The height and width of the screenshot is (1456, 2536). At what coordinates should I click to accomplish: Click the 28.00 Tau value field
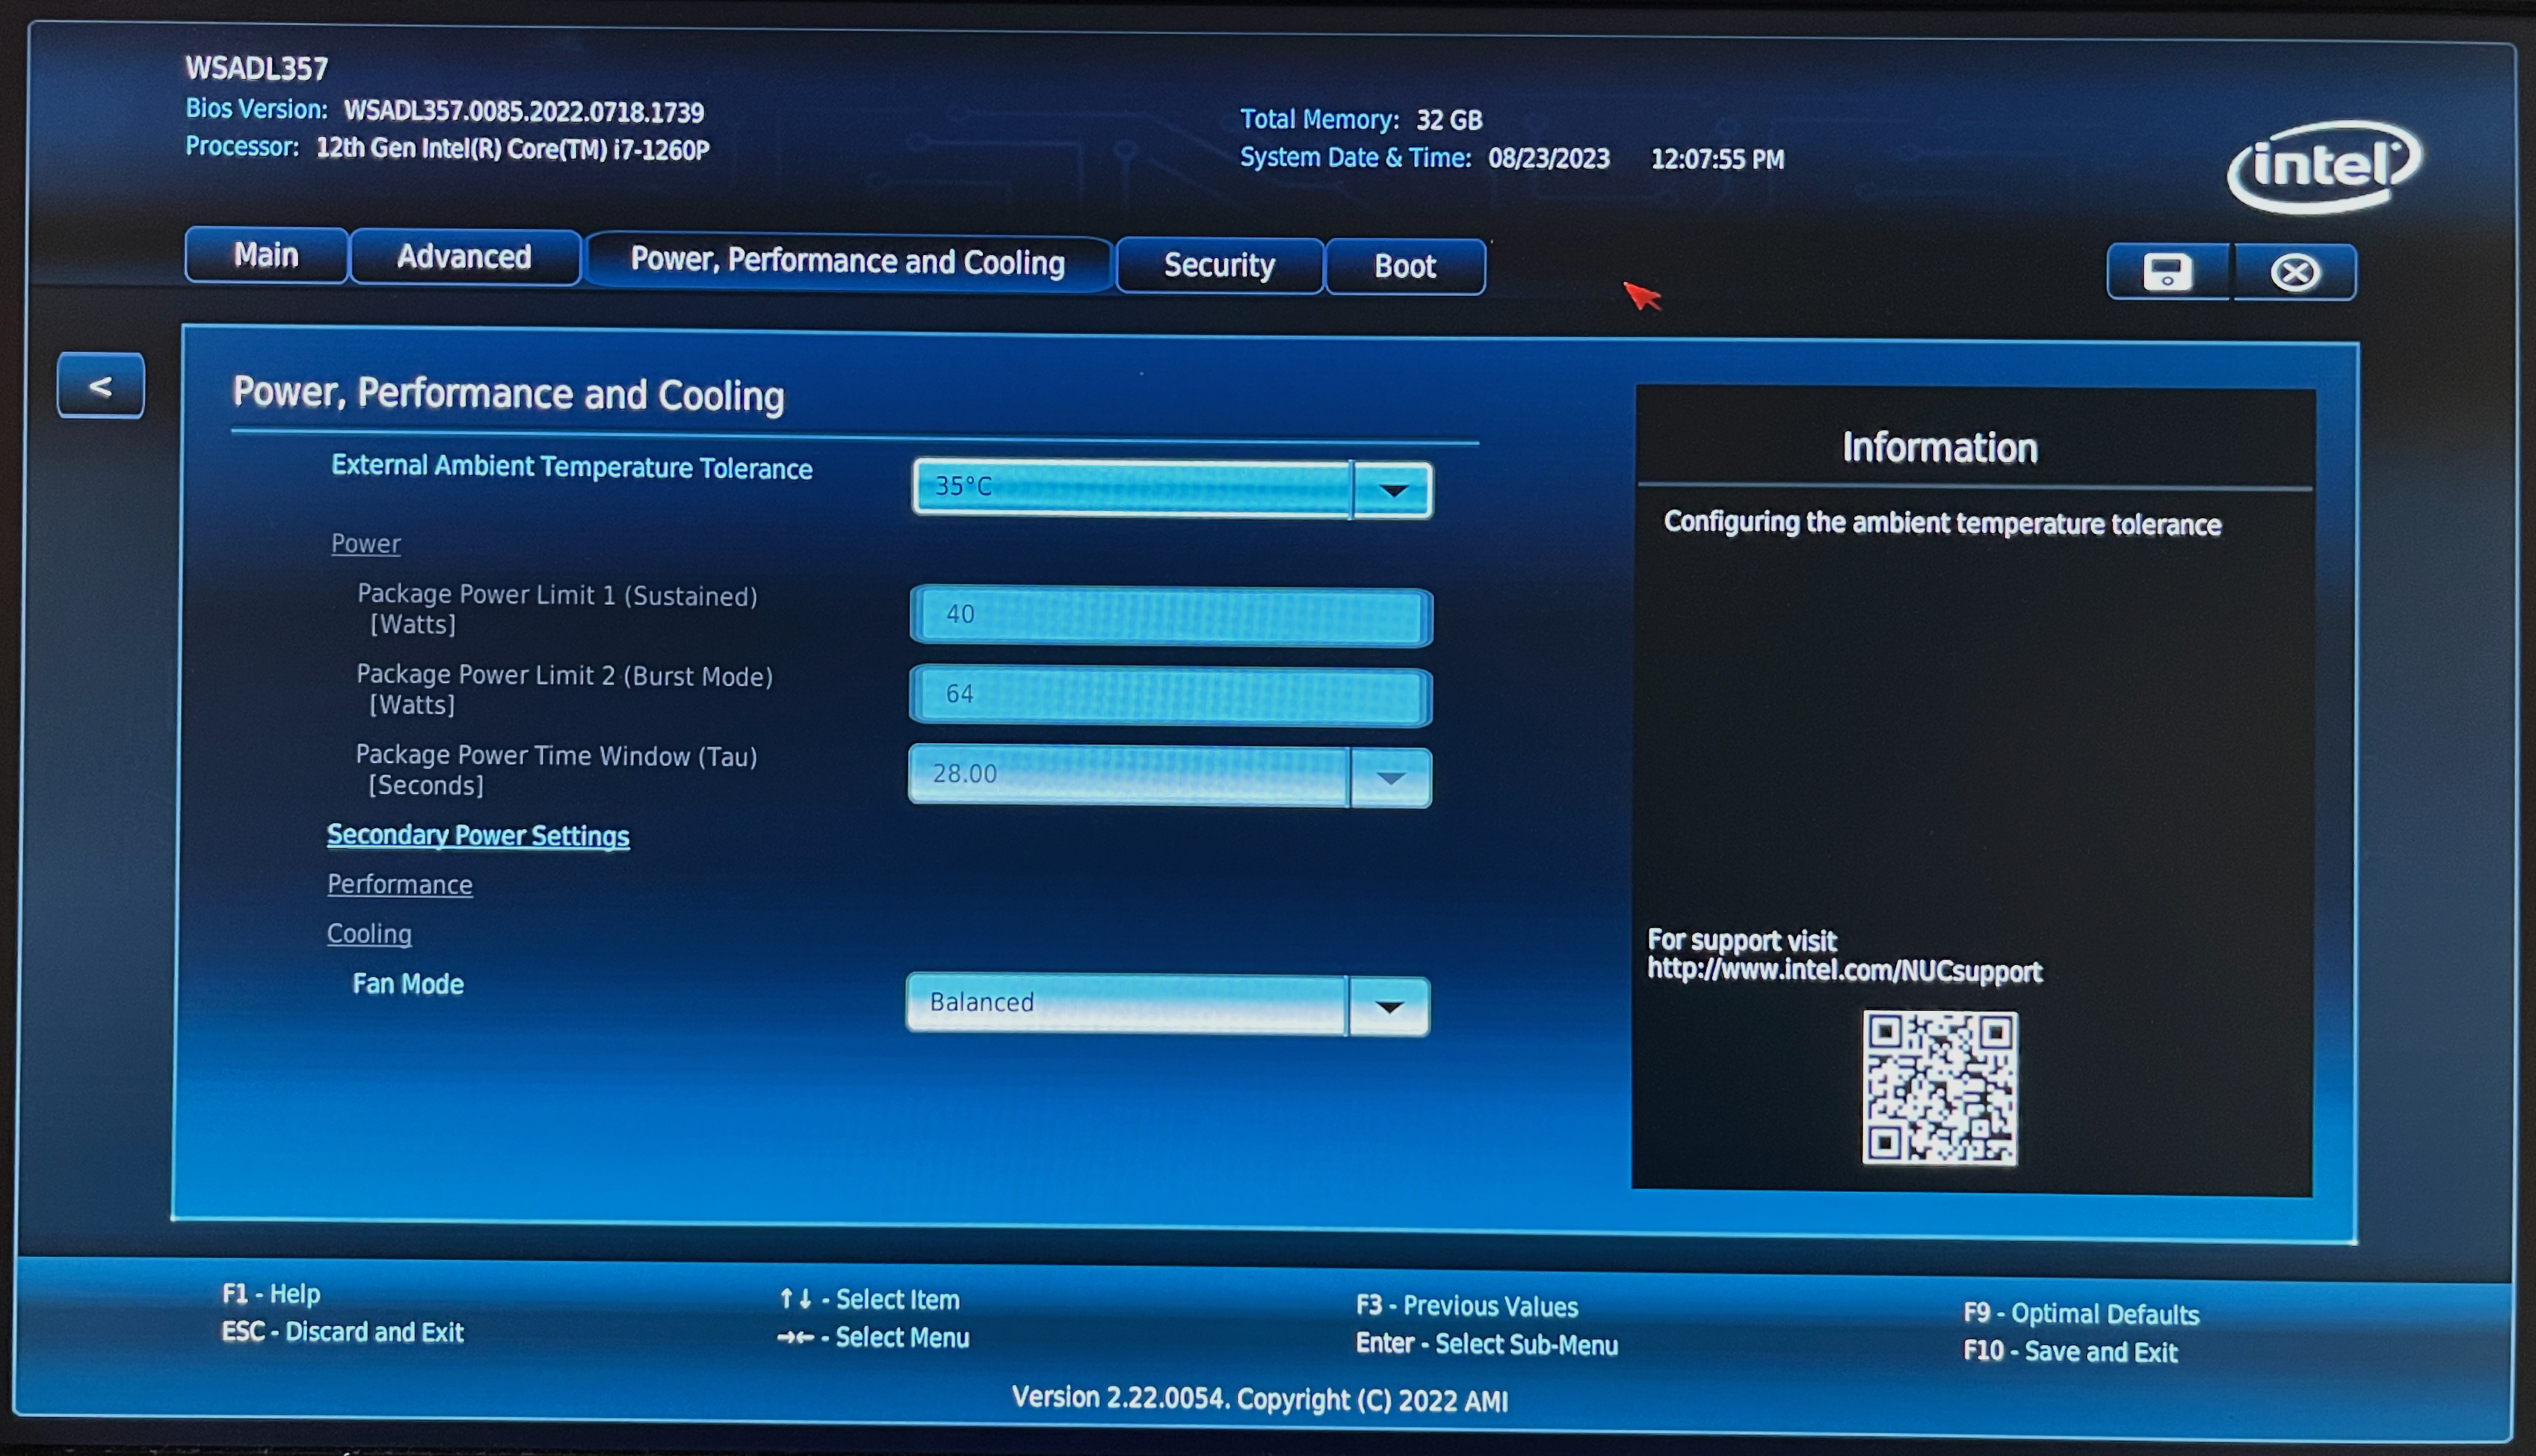point(1128,775)
